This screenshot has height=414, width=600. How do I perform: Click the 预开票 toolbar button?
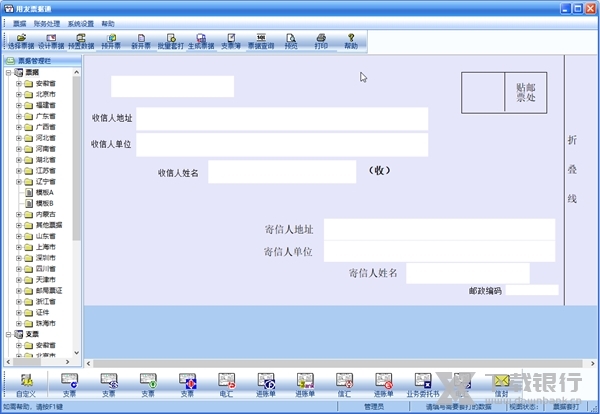111,41
